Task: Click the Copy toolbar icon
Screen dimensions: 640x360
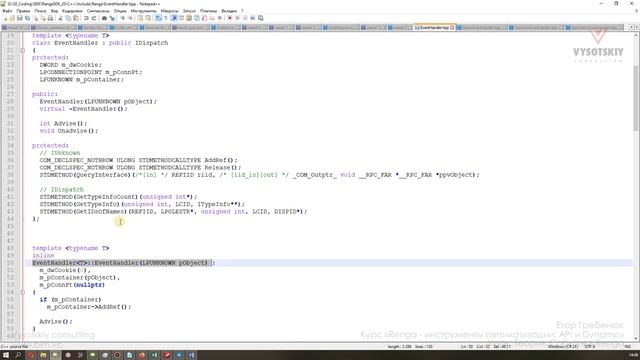Action: coord(68,18)
